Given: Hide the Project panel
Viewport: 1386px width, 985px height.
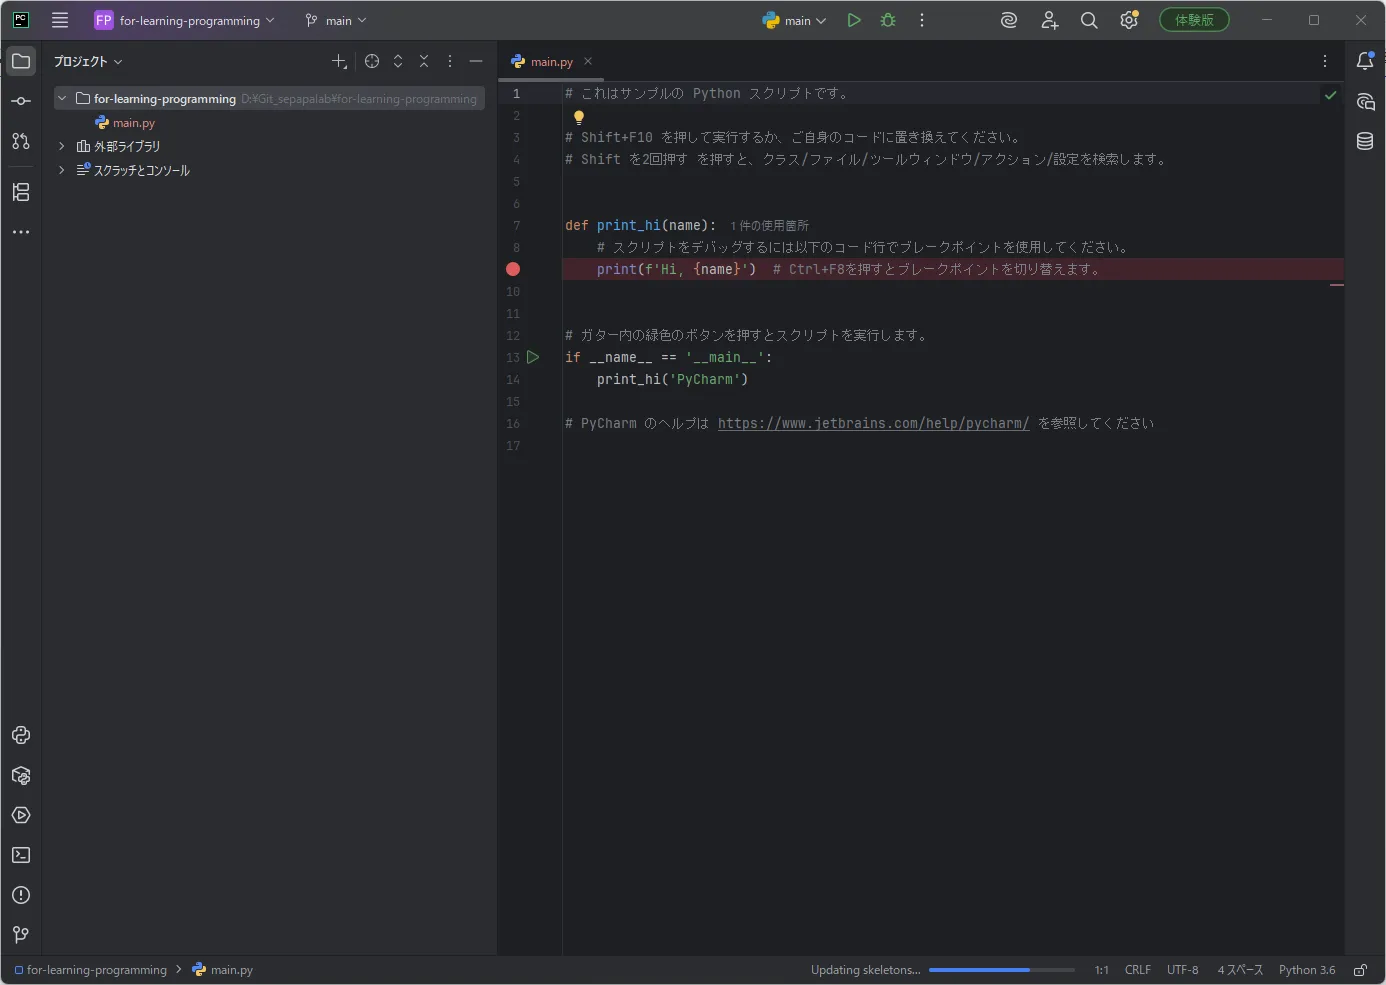Looking at the screenshot, I should click(476, 61).
